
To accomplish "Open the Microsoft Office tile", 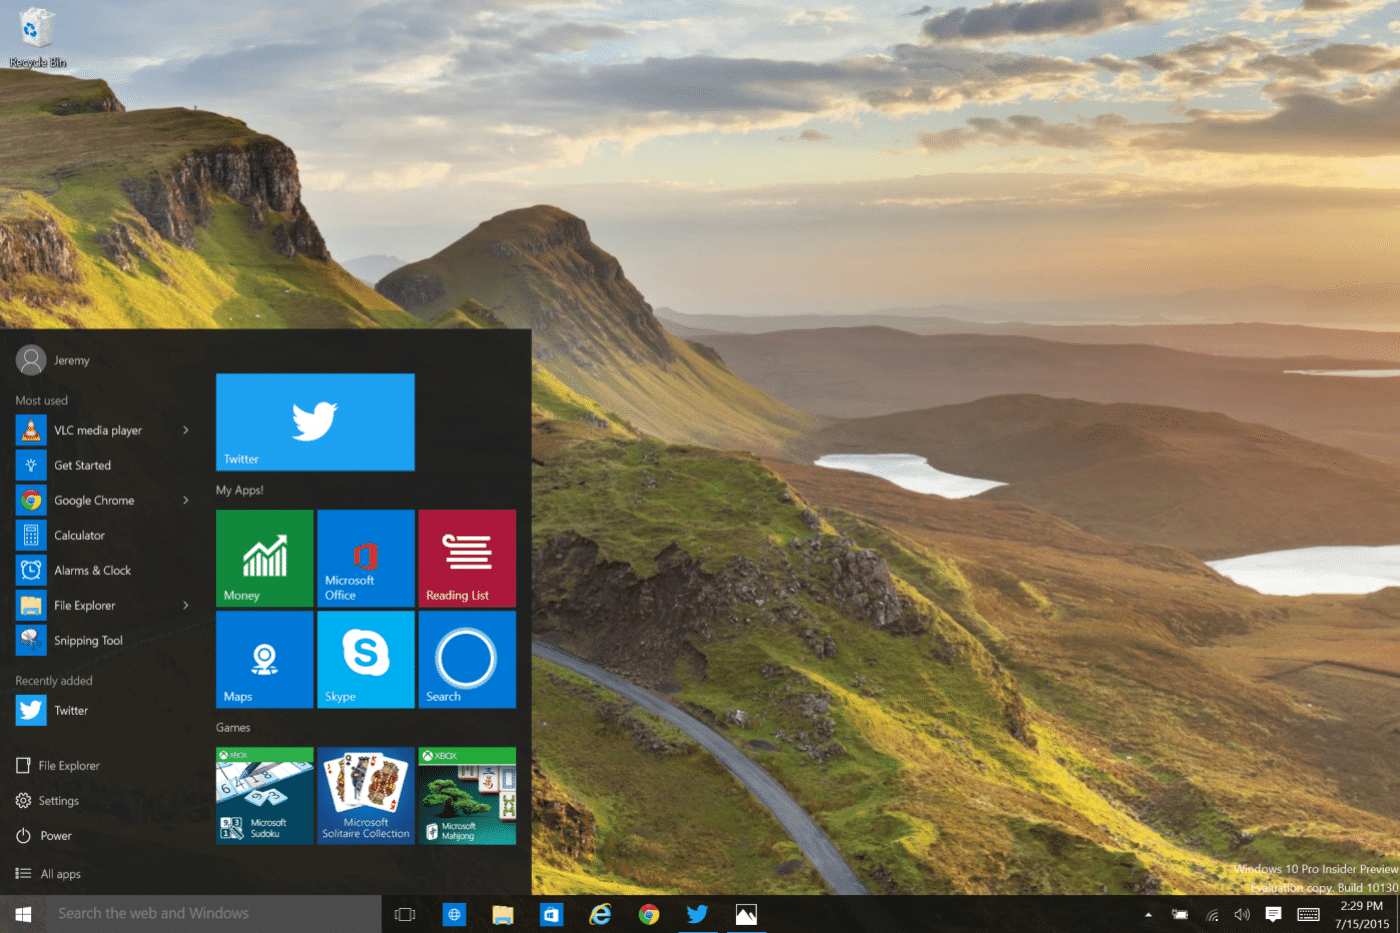I will 365,558.
